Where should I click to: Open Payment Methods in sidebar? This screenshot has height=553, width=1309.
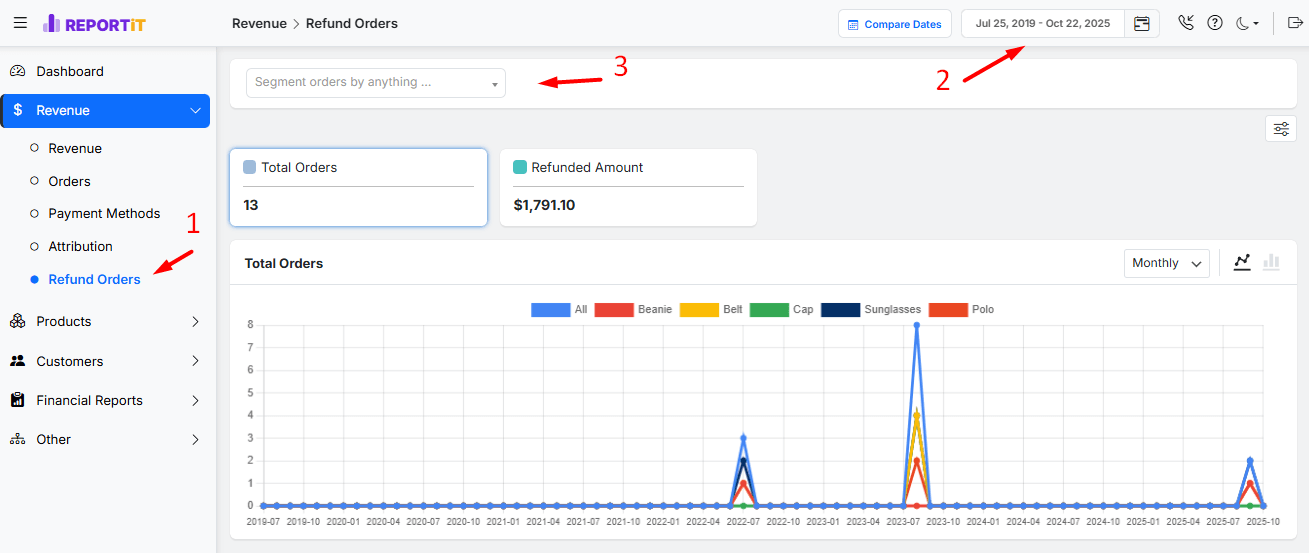tap(104, 213)
